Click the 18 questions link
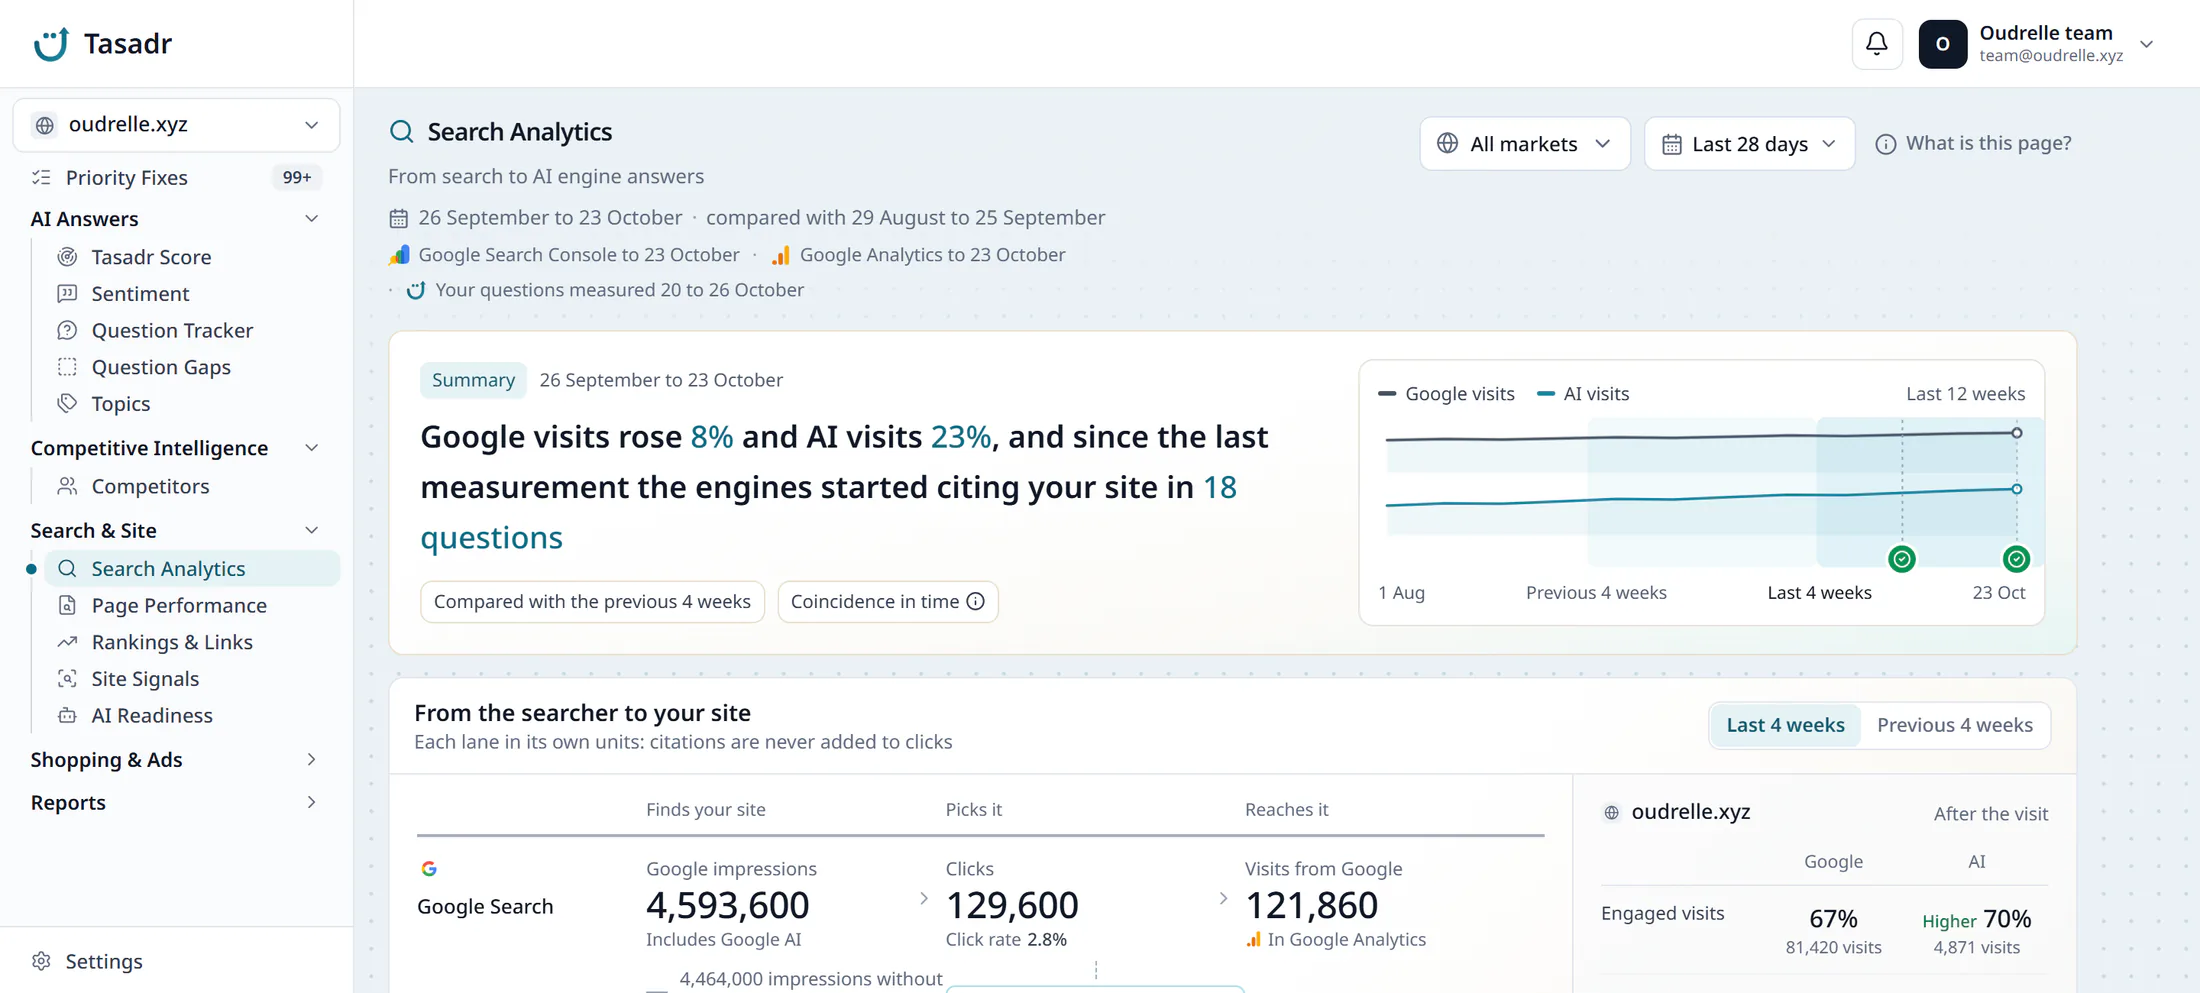The width and height of the screenshot is (2200, 993). pos(828,512)
